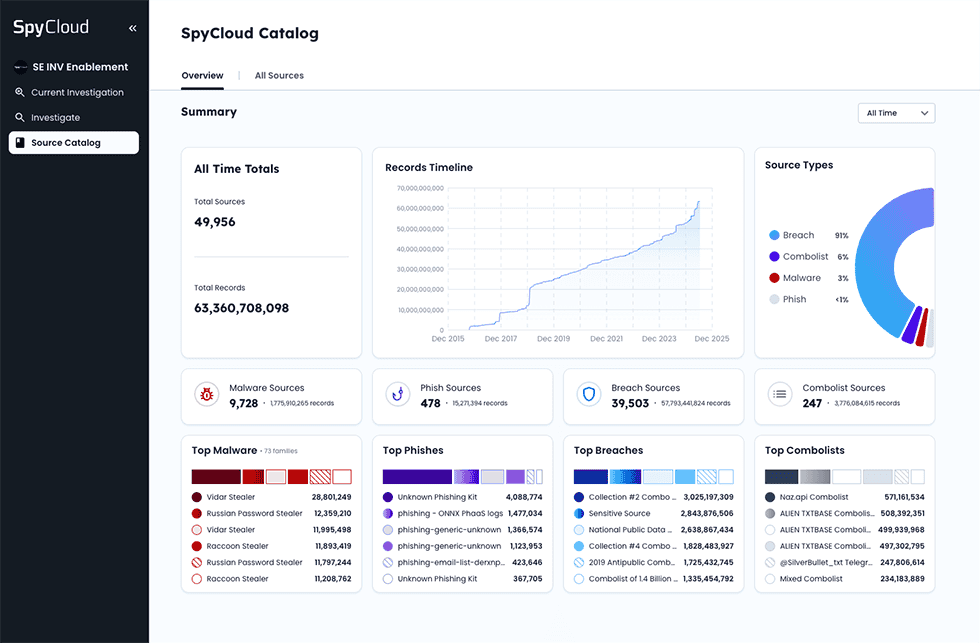980x643 pixels.
Task: Collapse the sidebar with the double-chevron icon
Action: pyautogui.click(x=132, y=28)
